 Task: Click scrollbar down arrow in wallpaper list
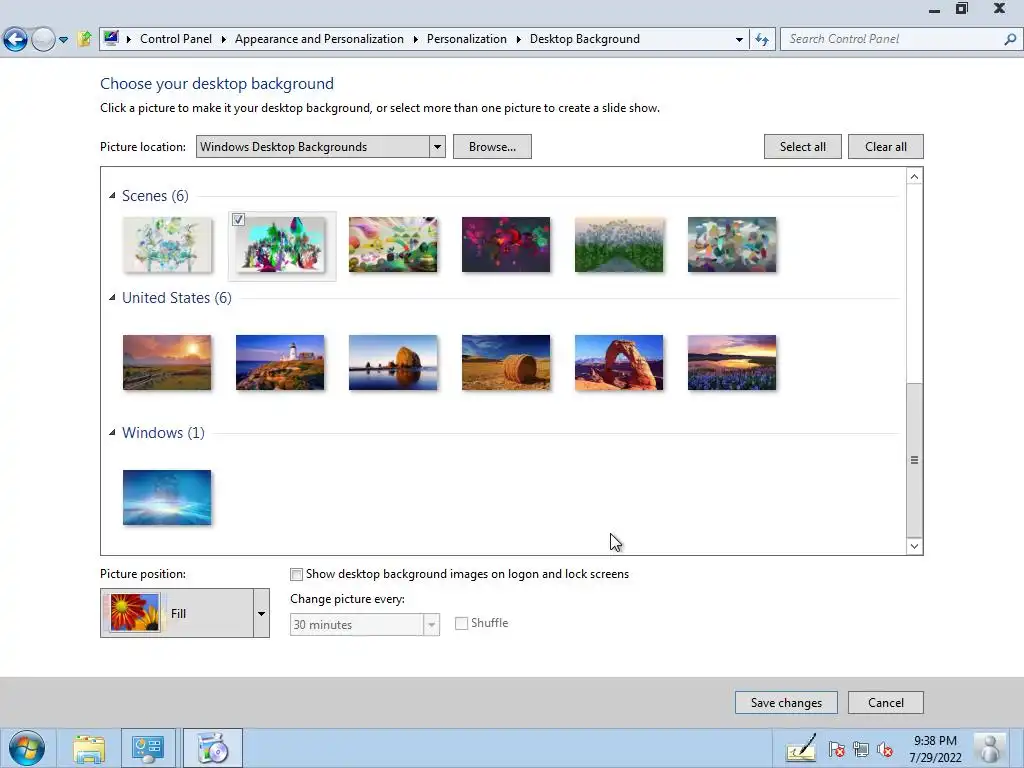914,546
